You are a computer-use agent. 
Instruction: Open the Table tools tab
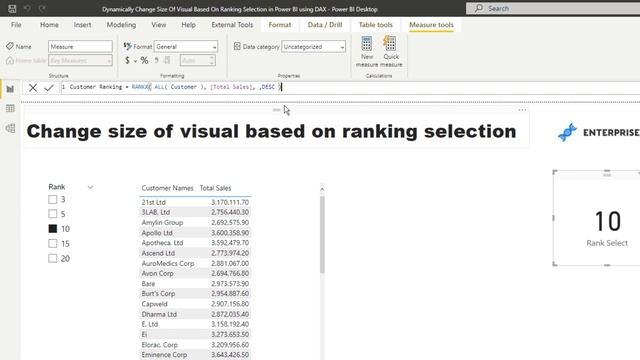pos(376,25)
